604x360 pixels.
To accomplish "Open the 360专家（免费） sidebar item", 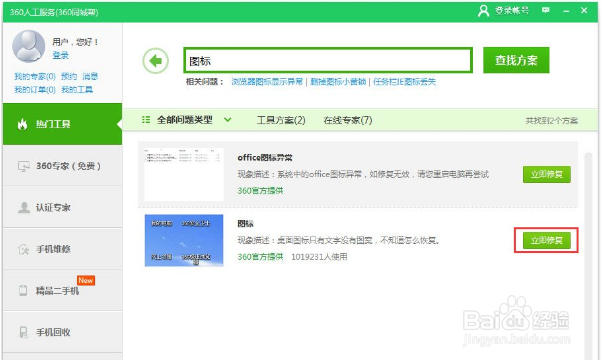I will [62, 166].
